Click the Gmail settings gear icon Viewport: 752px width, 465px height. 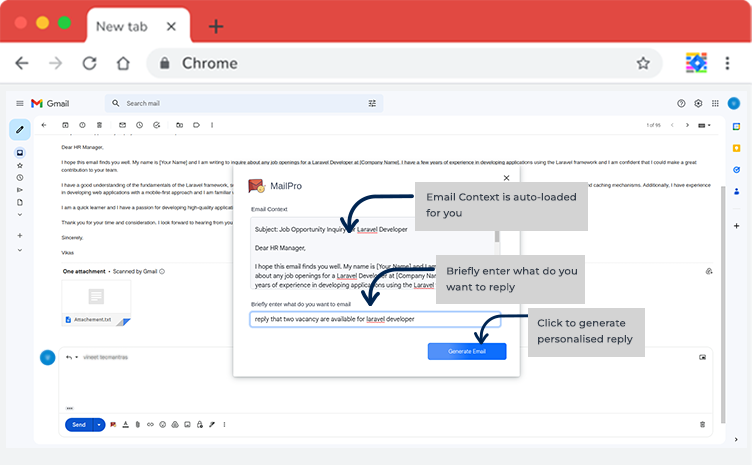699,103
